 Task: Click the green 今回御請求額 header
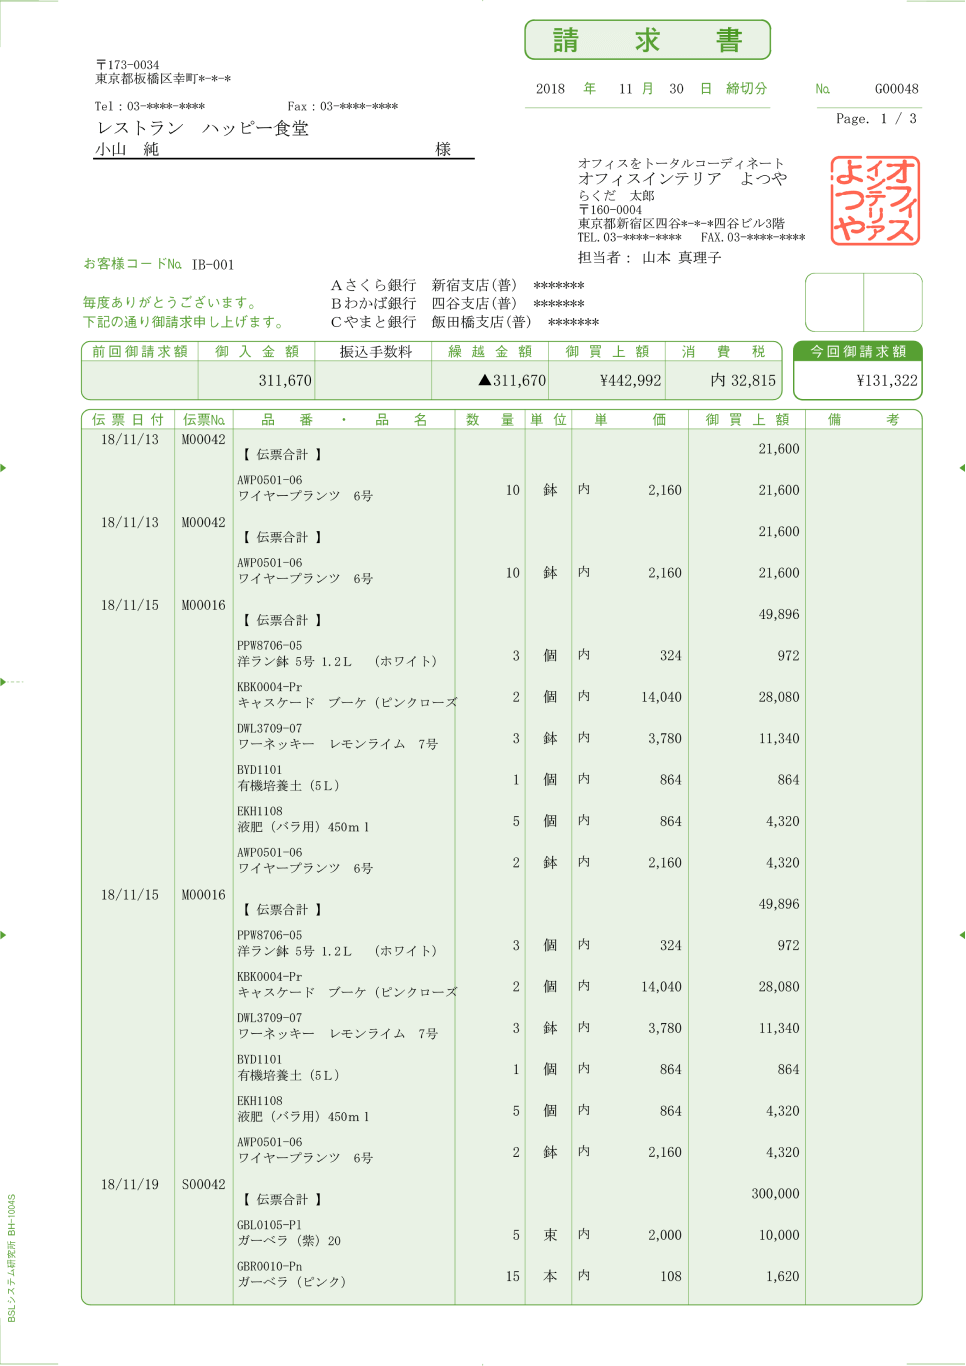858,352
